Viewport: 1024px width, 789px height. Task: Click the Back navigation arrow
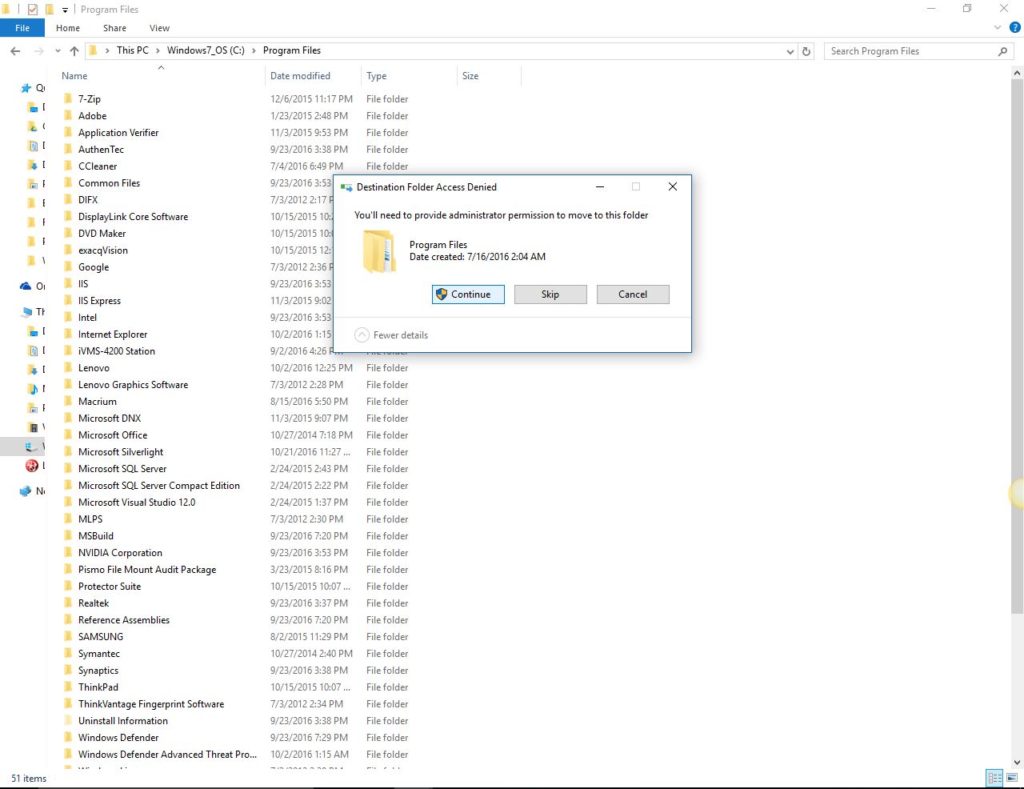(x=15, y=50)
